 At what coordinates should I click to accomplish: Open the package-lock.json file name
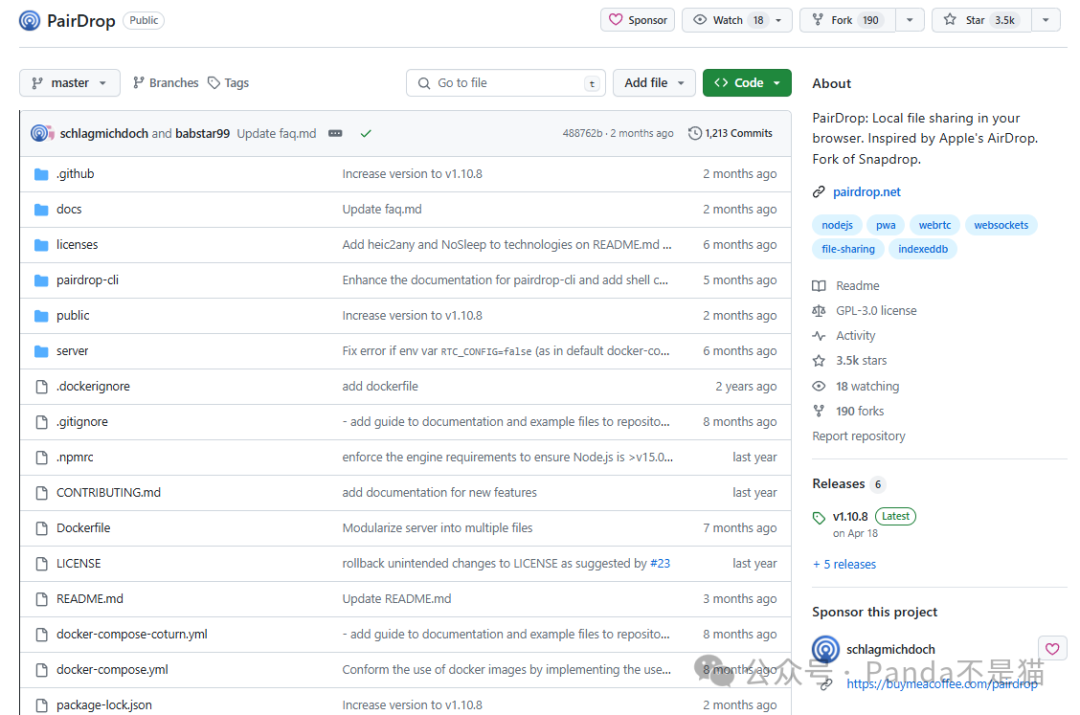tap(104, 705)
